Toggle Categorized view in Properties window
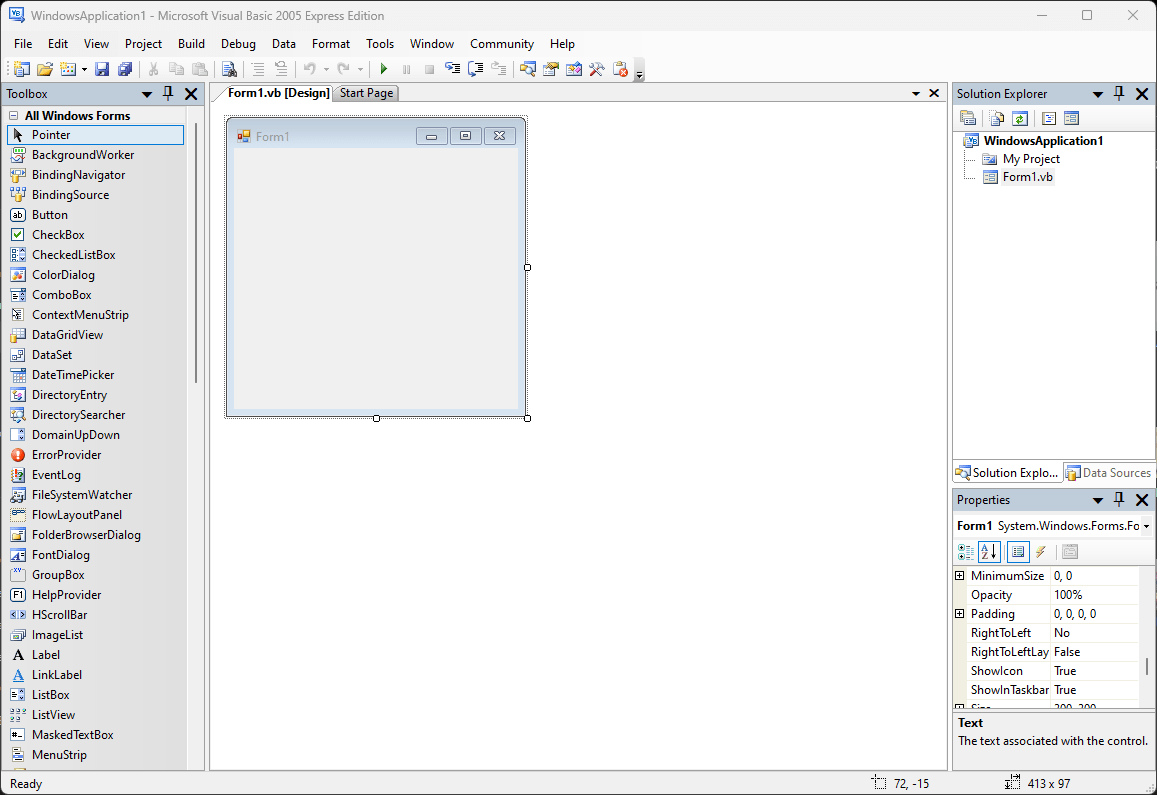The image size is (1157, 795). [965, 551]
